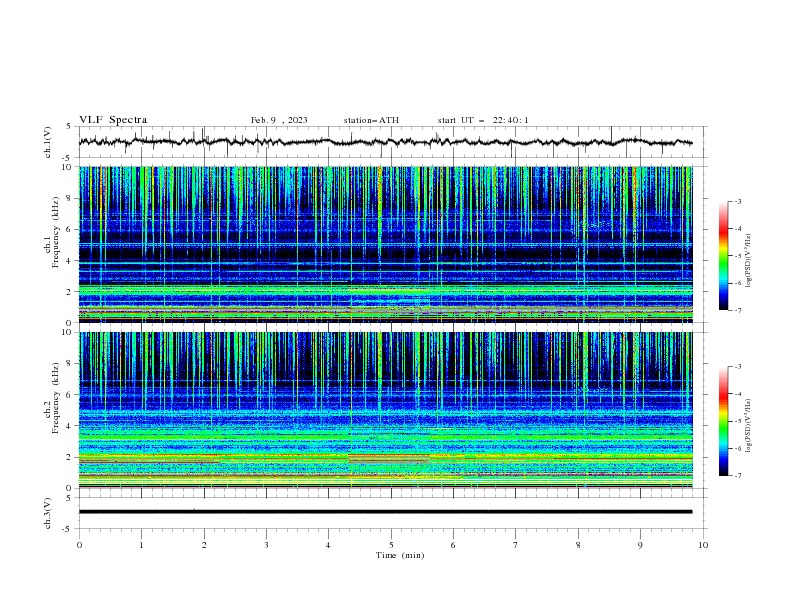Click the "4" kHz tick on ch.2 axis
The image size is (792, 612).
70,426
